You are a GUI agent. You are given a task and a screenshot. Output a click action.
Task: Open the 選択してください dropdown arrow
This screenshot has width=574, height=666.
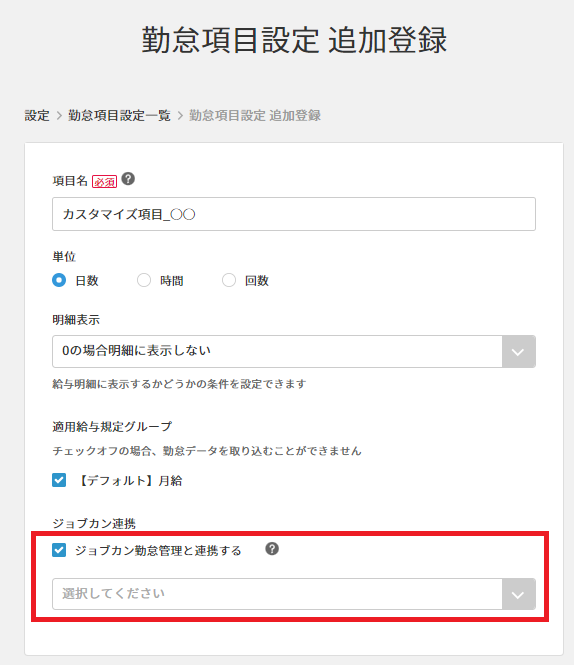point(518,594)
